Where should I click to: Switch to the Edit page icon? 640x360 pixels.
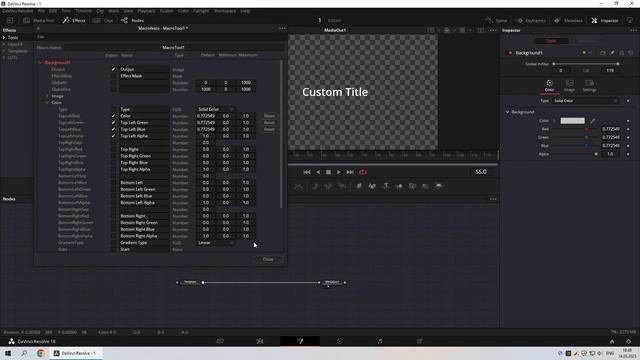click(x=260, y=341)
